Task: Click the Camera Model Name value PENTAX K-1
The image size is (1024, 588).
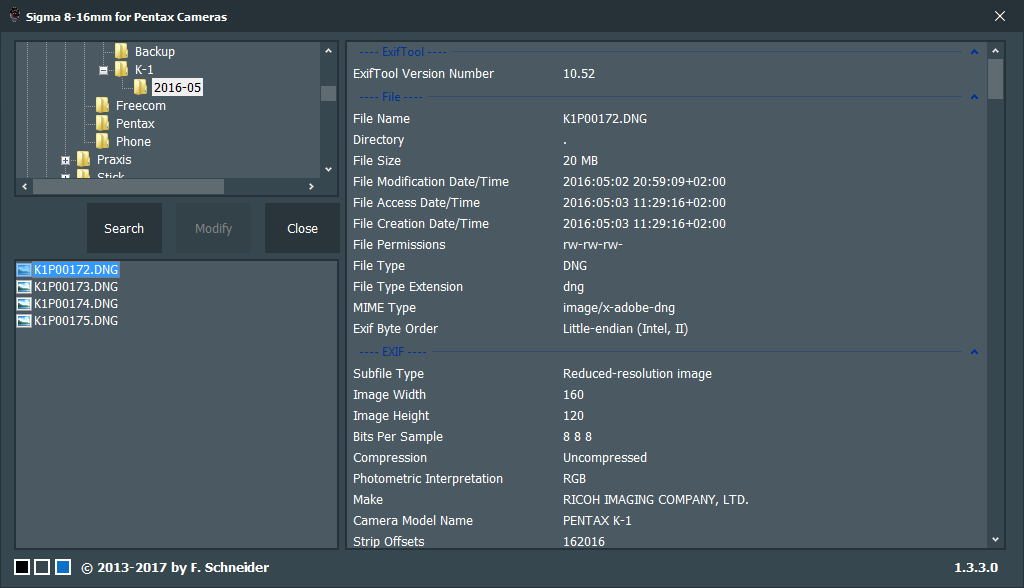Action: click(x=598, y=521)
